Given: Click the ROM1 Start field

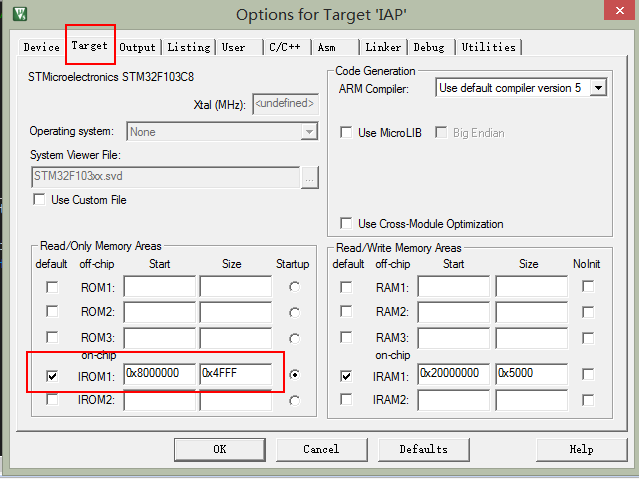Looking at the screenshot, I should 159,286.
